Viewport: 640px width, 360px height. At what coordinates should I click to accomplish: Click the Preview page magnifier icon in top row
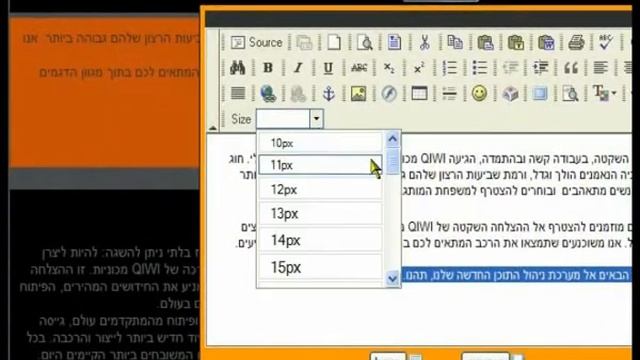(364, 42)
